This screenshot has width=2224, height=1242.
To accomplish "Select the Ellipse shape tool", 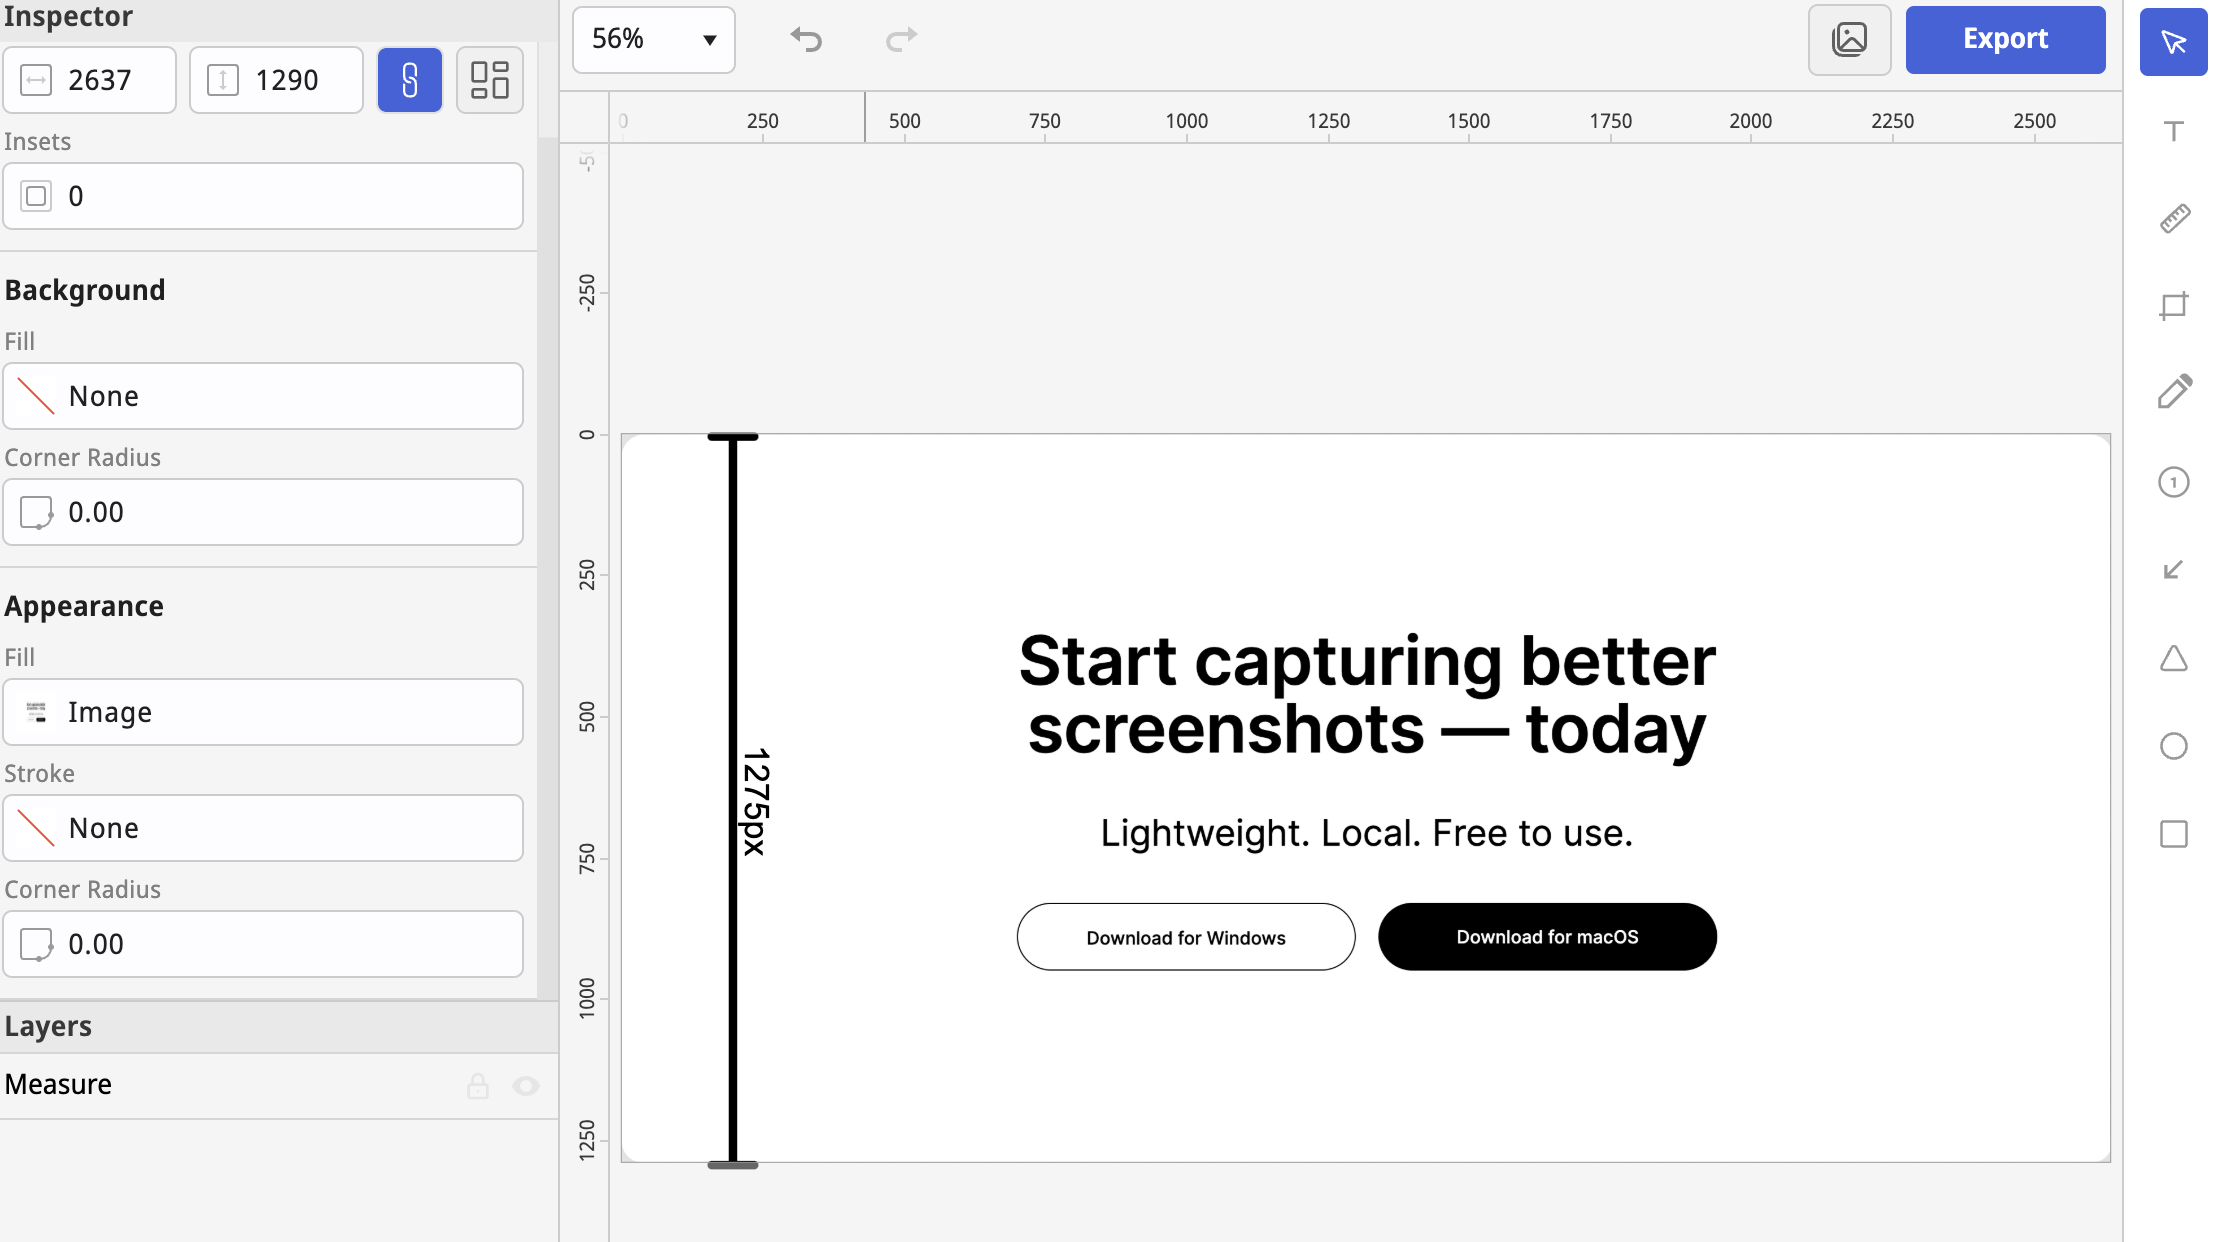I will click(2173, 746).
